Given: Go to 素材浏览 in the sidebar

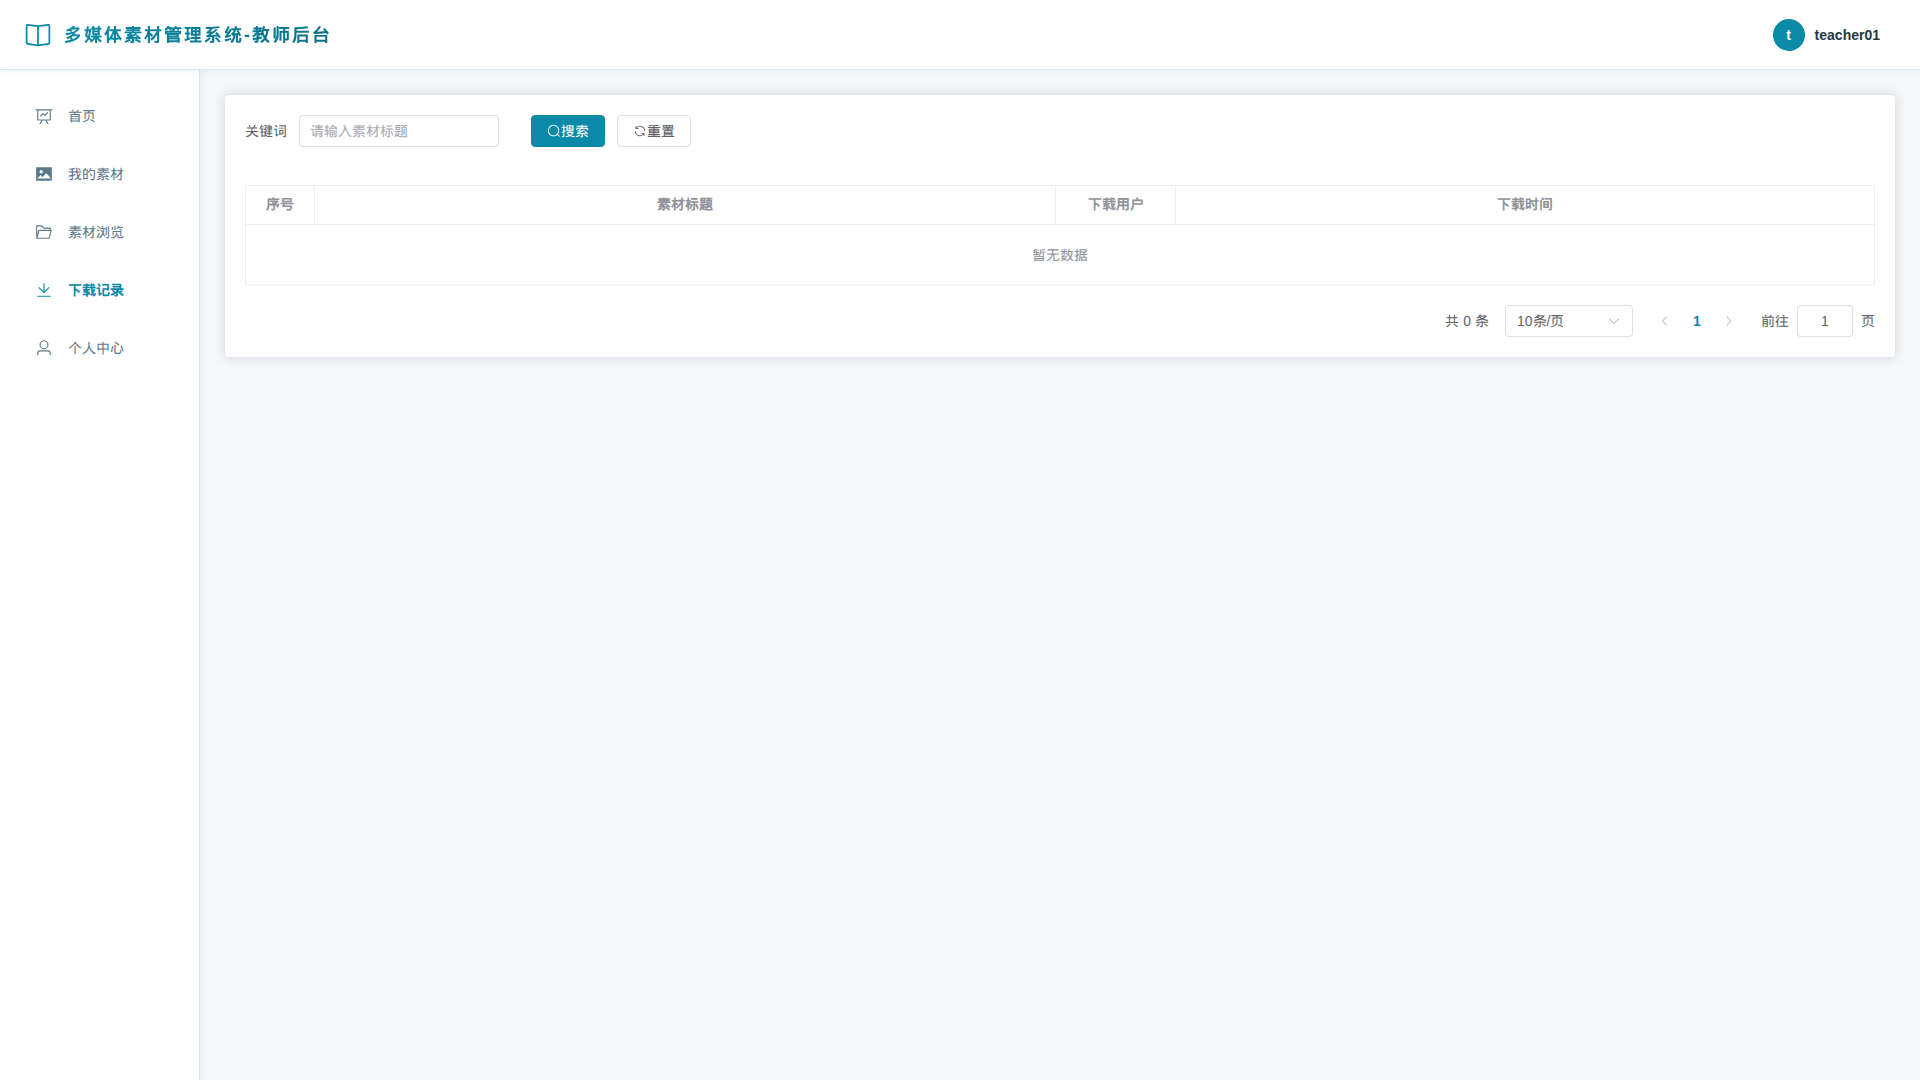Looking at the screenshot, I should [x=100, y=232].
